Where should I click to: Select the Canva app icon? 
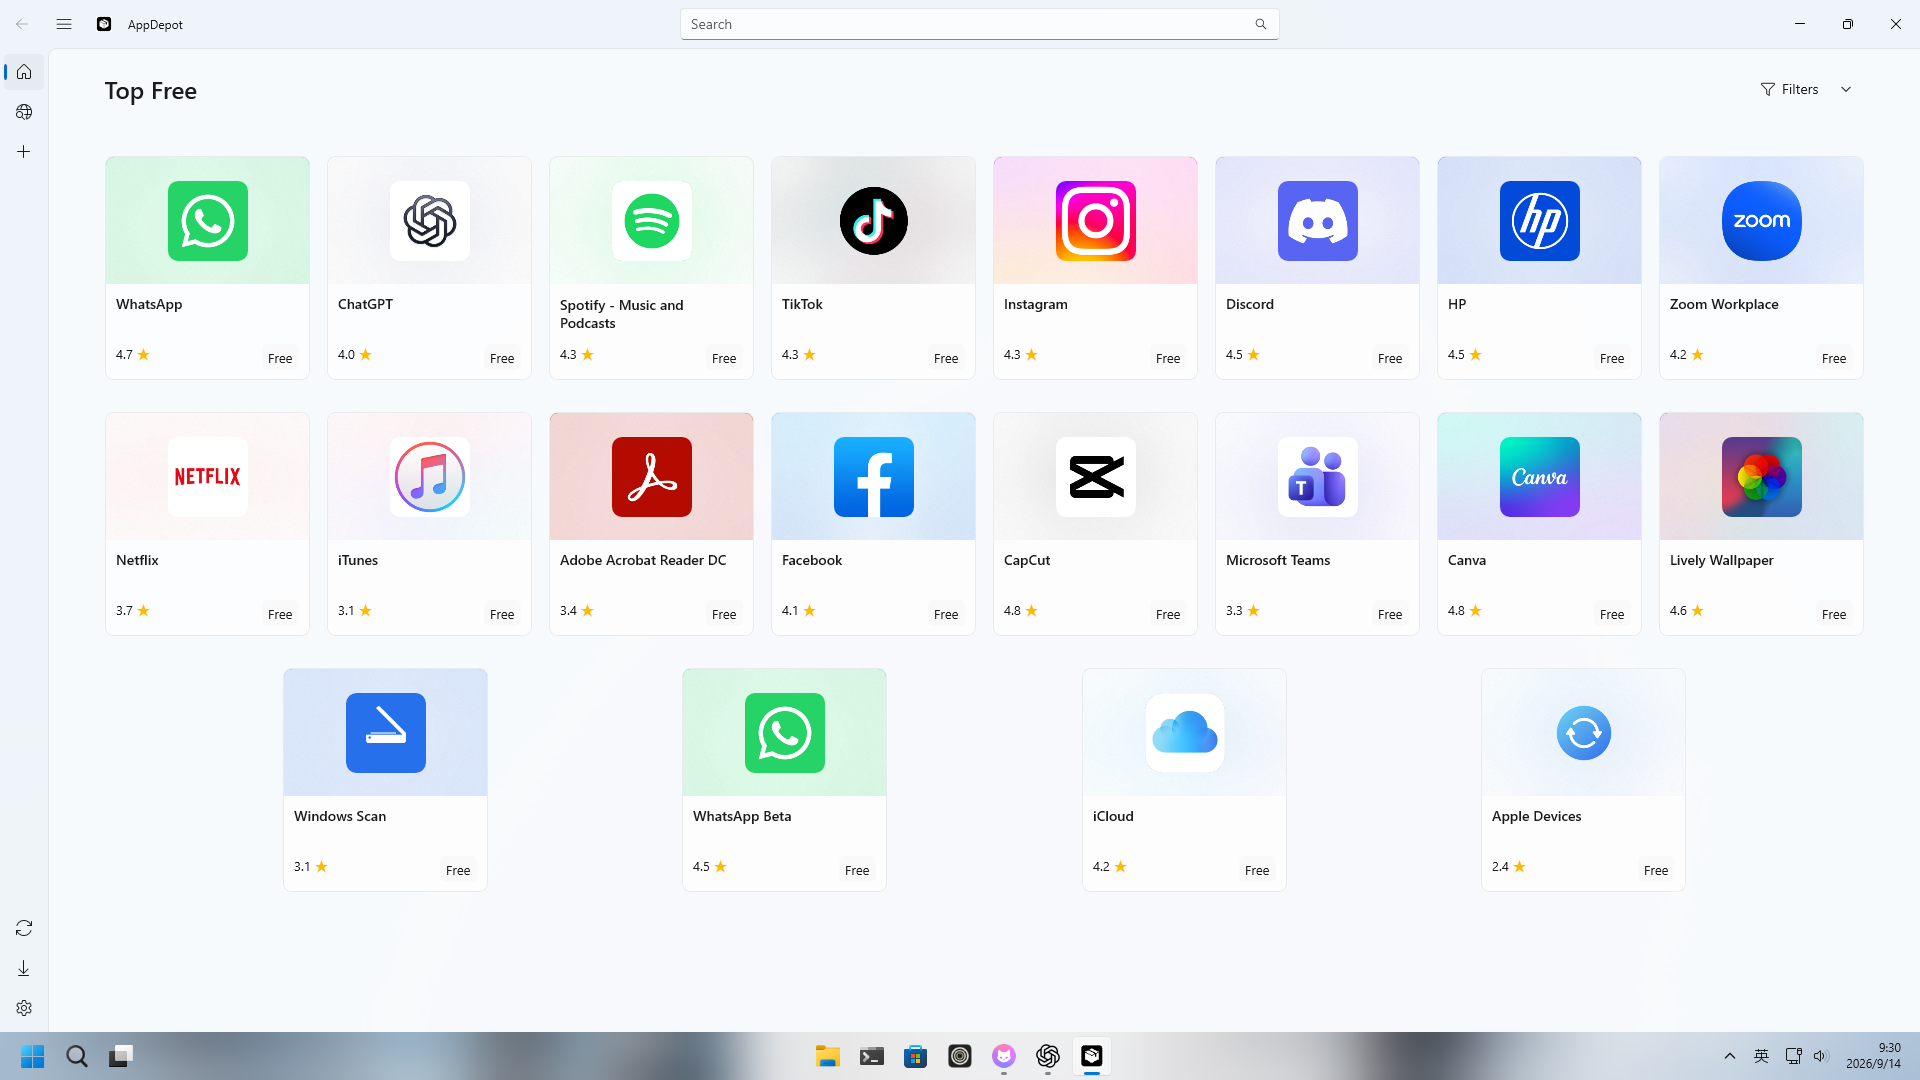click(x=1540, y=477)
